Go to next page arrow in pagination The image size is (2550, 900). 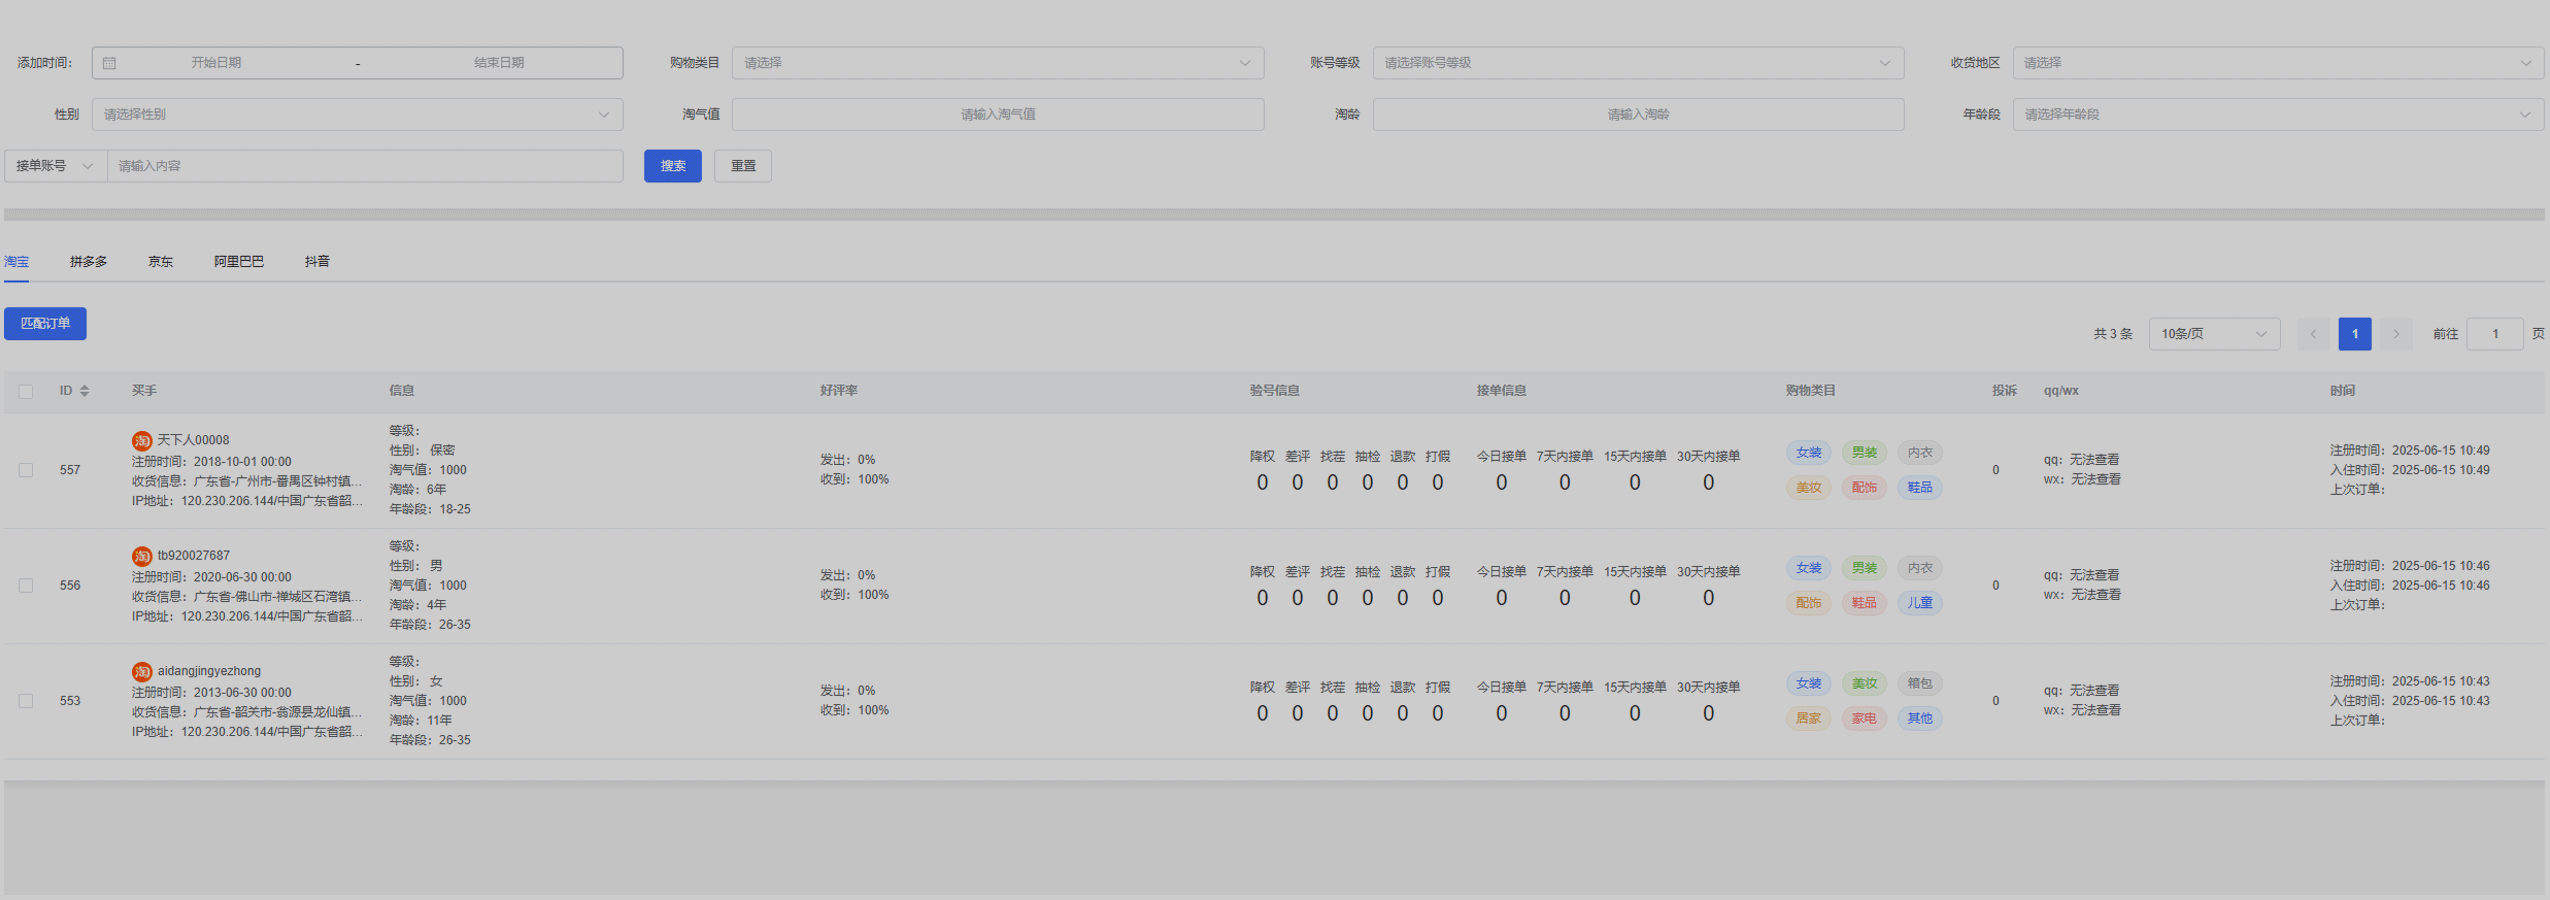point(2396,334)
